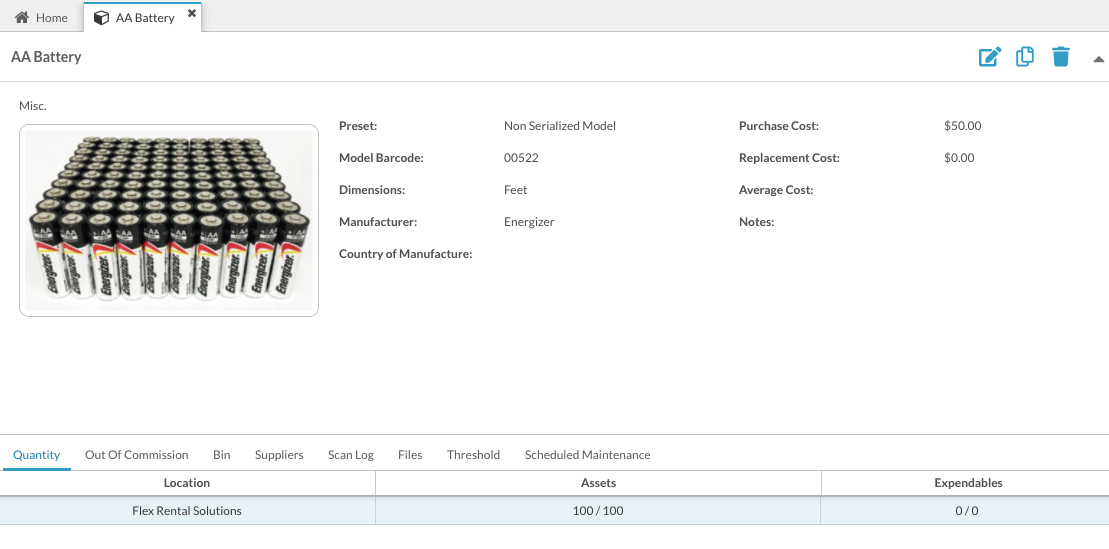Collapse the AA Battery details panel
This screenshot has width=1109, height=549.
1098,59
